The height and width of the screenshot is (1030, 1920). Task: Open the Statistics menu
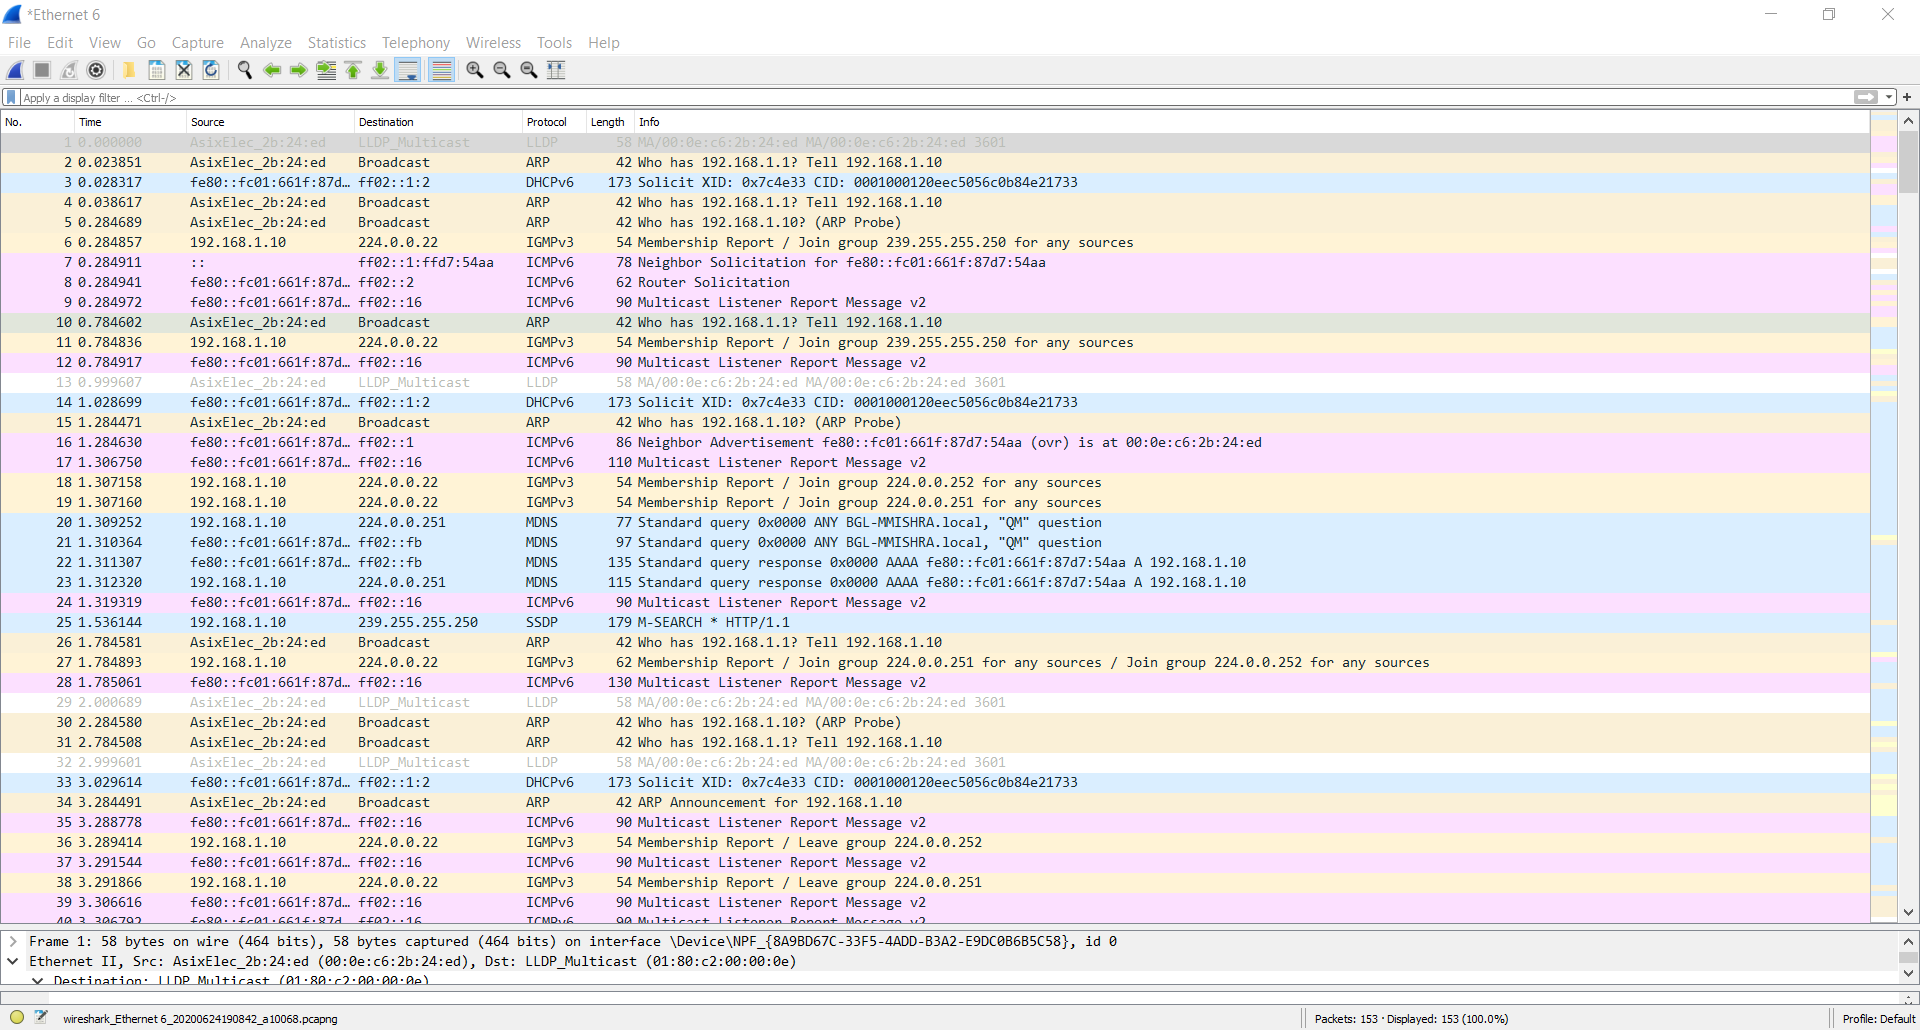[337, 43]
